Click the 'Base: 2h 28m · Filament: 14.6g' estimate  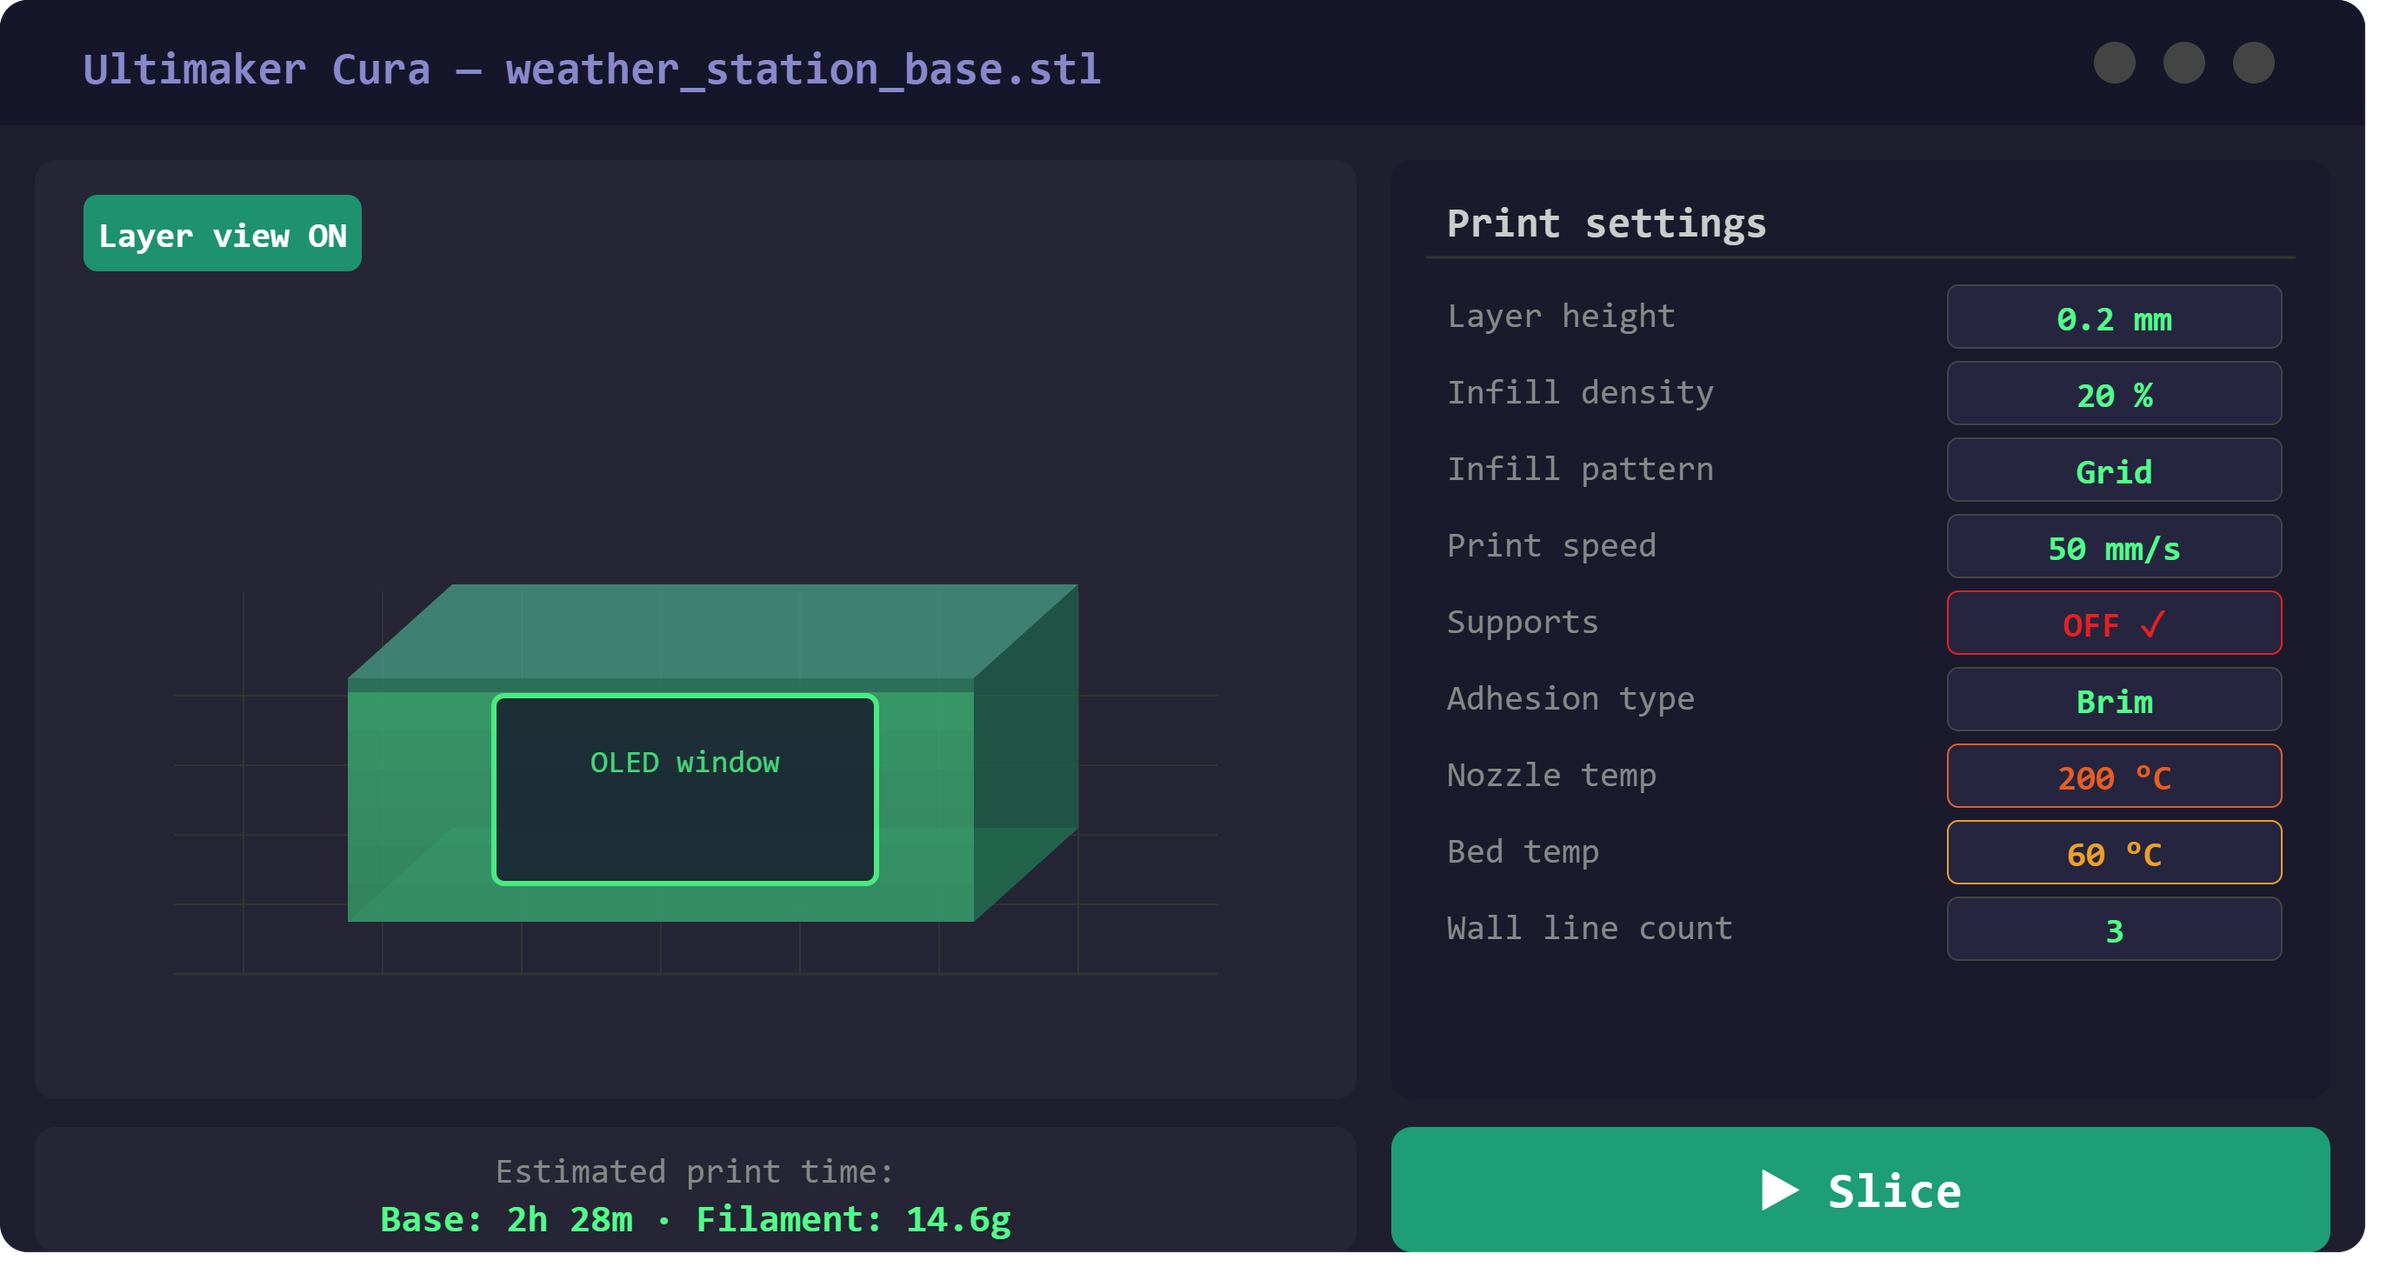coord(696,1220)
